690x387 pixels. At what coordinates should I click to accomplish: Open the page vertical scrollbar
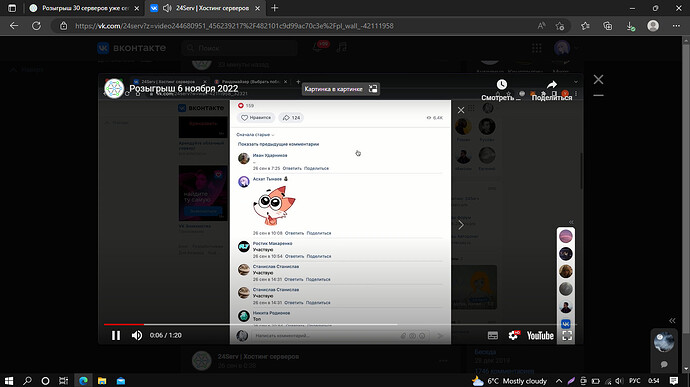coord(686,205)
